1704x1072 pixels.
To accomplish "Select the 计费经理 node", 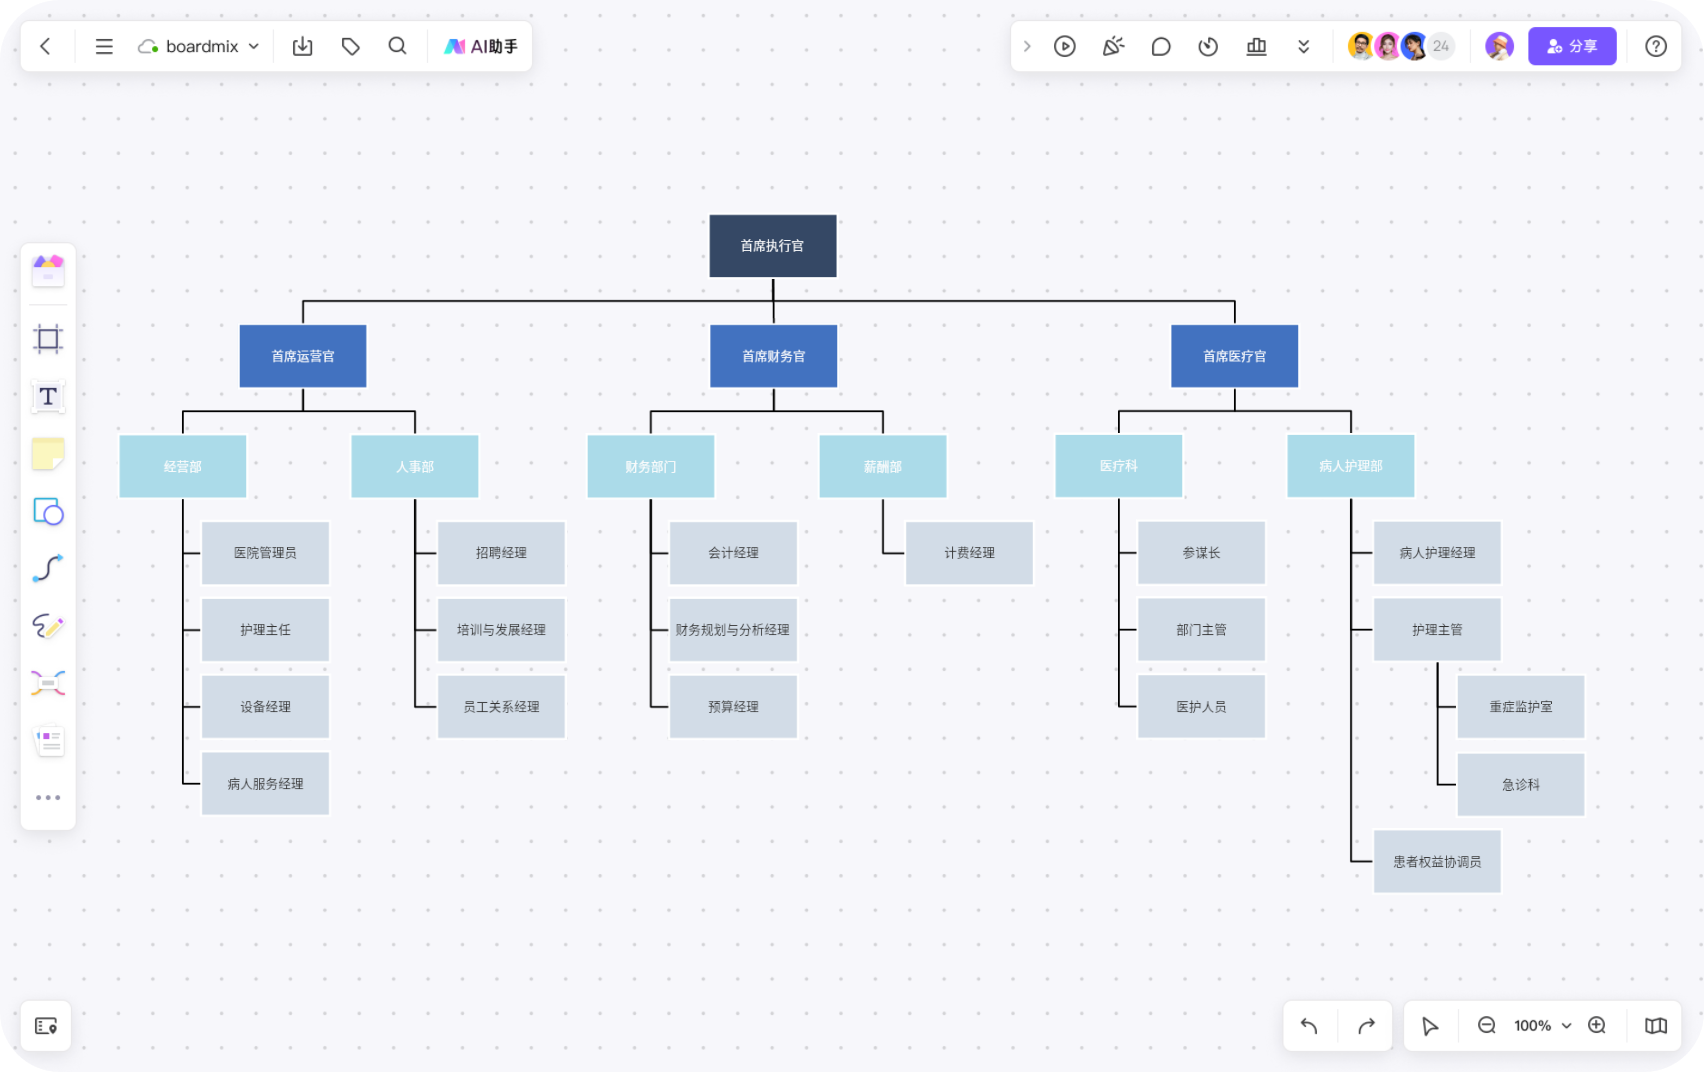I will [x=969, y=553].
